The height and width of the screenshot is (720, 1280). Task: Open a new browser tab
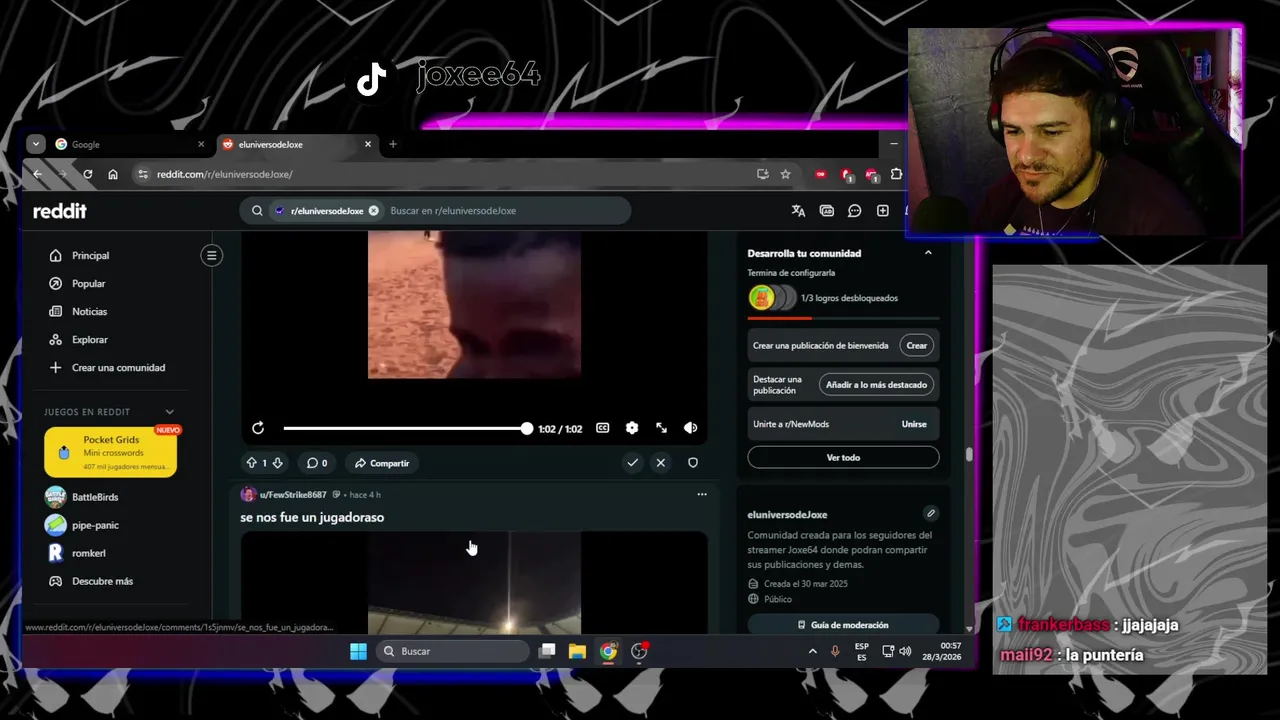tap(393, 144)
